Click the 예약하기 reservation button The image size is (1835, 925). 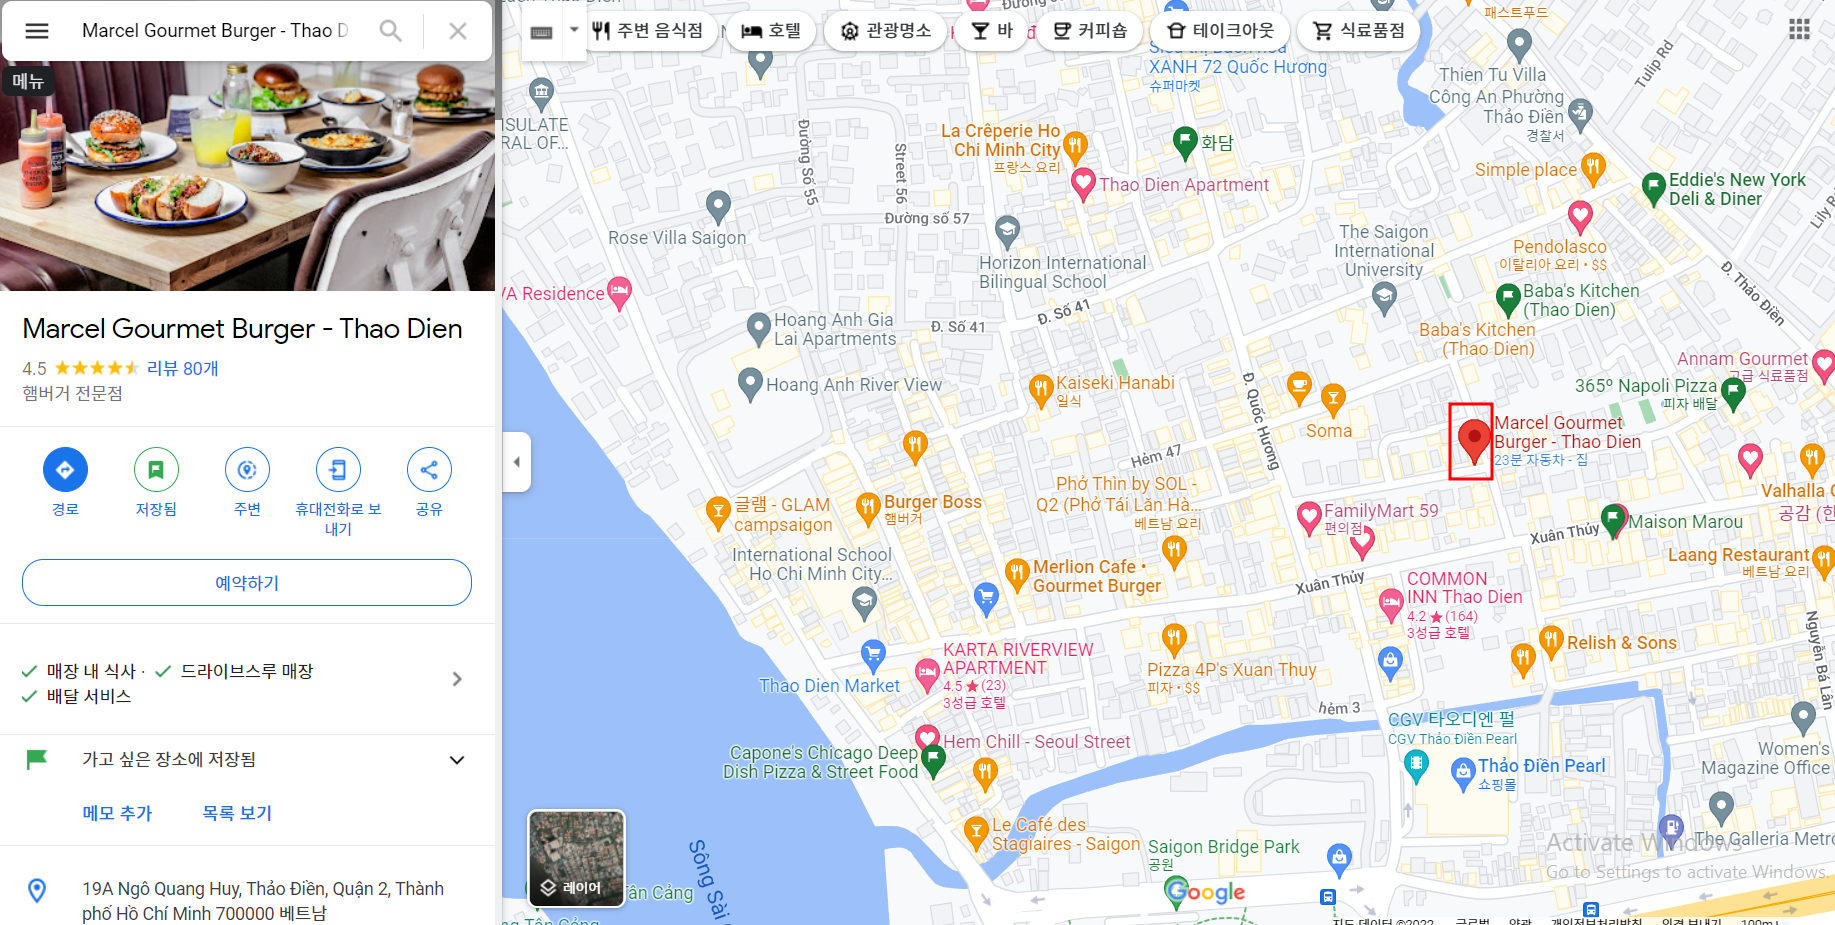coord(247,583)
